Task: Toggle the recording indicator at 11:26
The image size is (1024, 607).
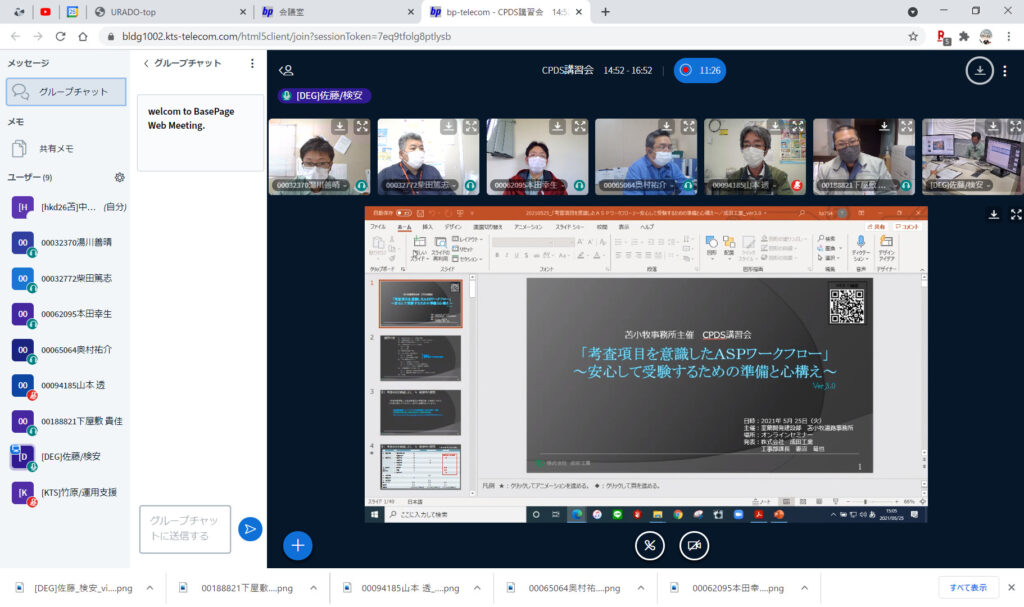Action: coord(699,71)
